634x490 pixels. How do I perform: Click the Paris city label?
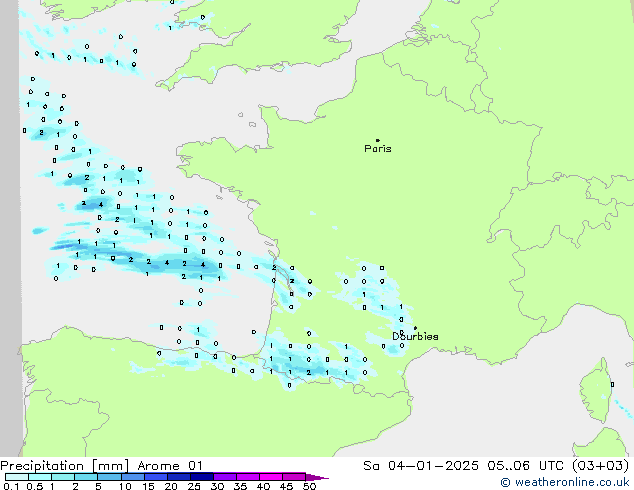[378, 149]
